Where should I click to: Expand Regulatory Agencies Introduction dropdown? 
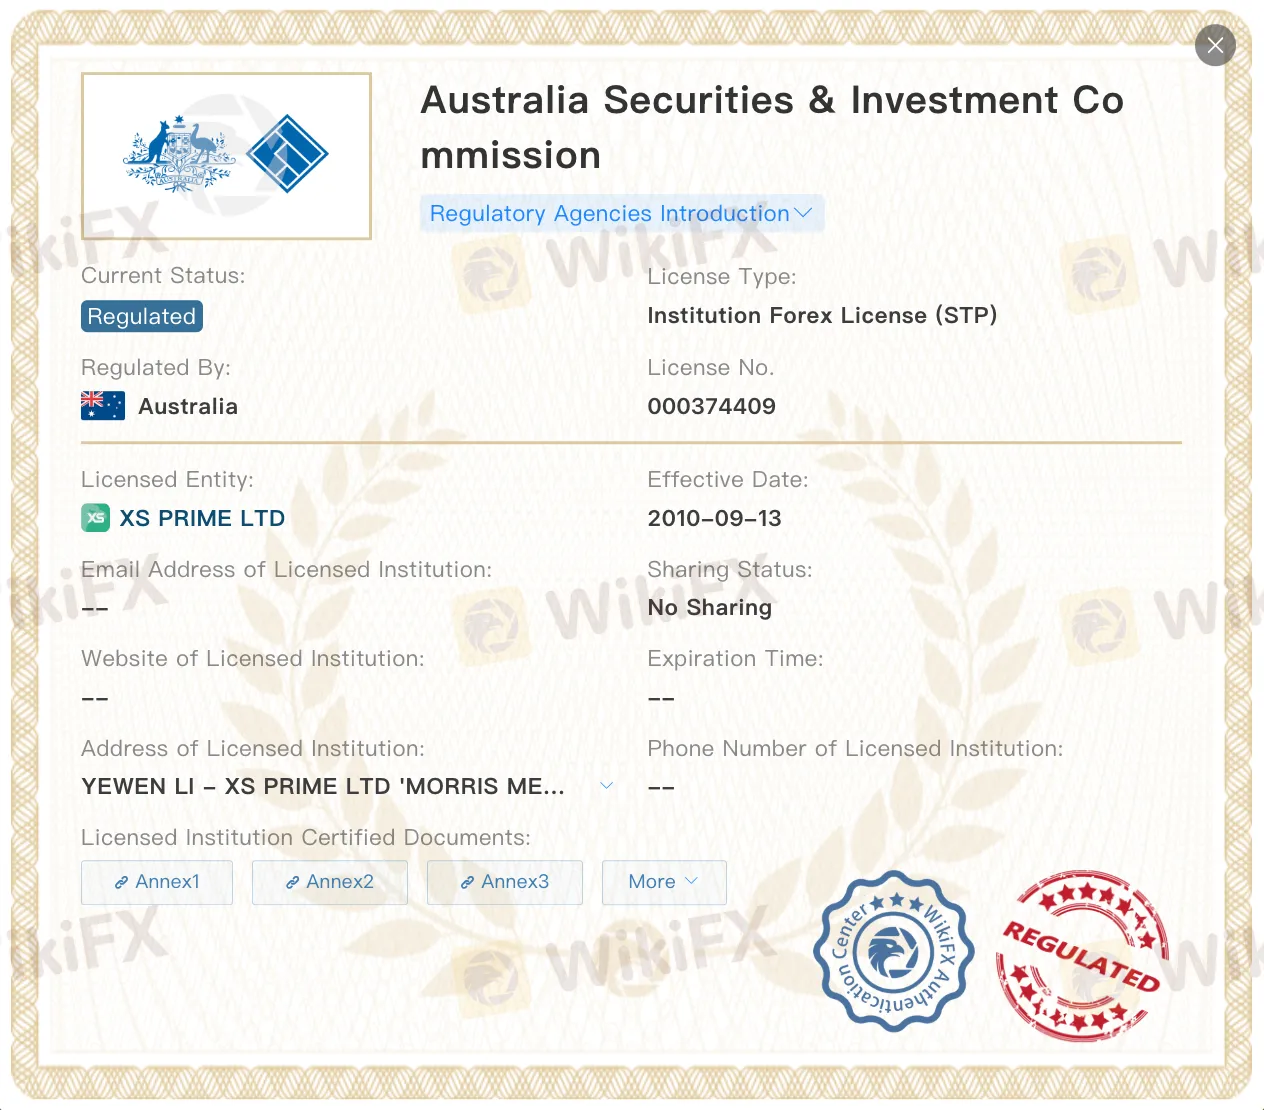coord(622,213)
